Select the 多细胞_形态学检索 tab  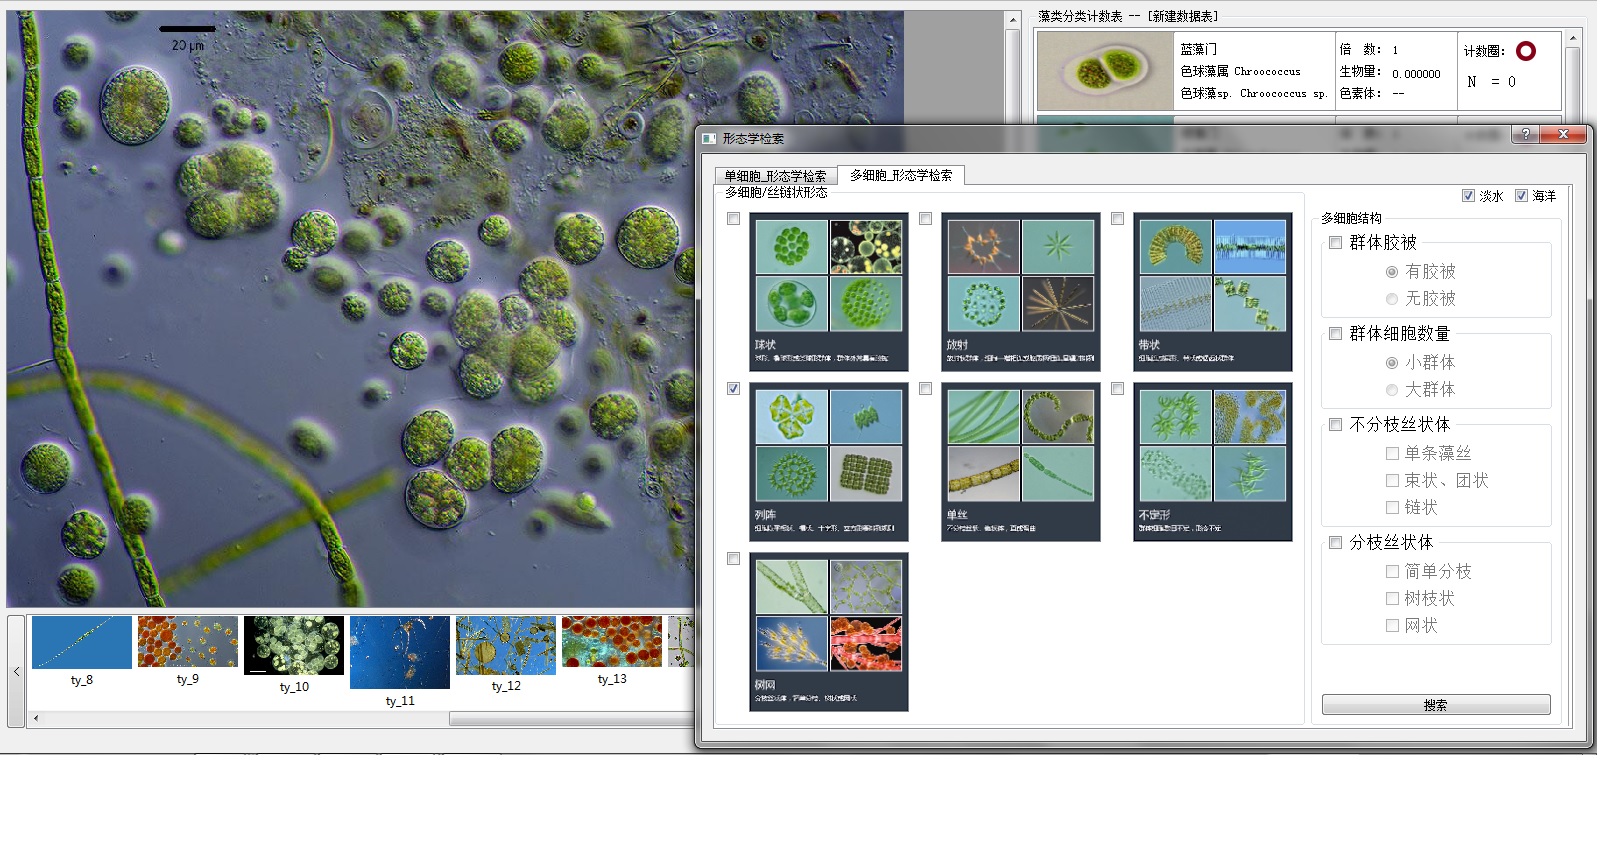[x=901, y=175]
